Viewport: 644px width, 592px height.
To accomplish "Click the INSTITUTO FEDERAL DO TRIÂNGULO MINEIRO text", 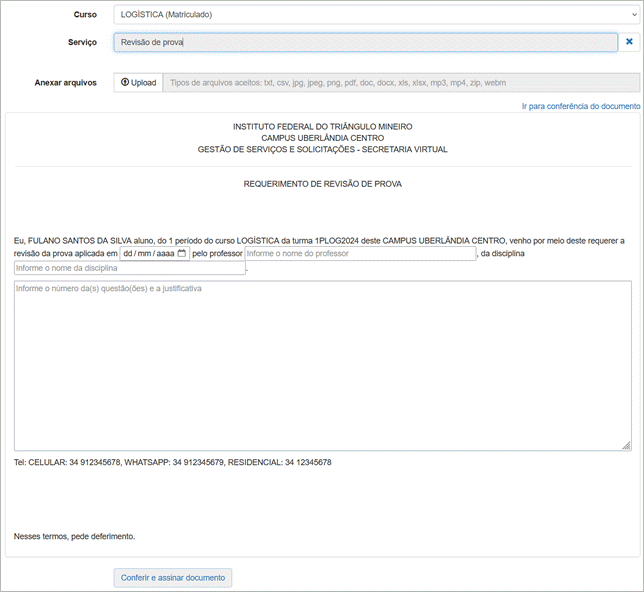I will coord(322,127).
